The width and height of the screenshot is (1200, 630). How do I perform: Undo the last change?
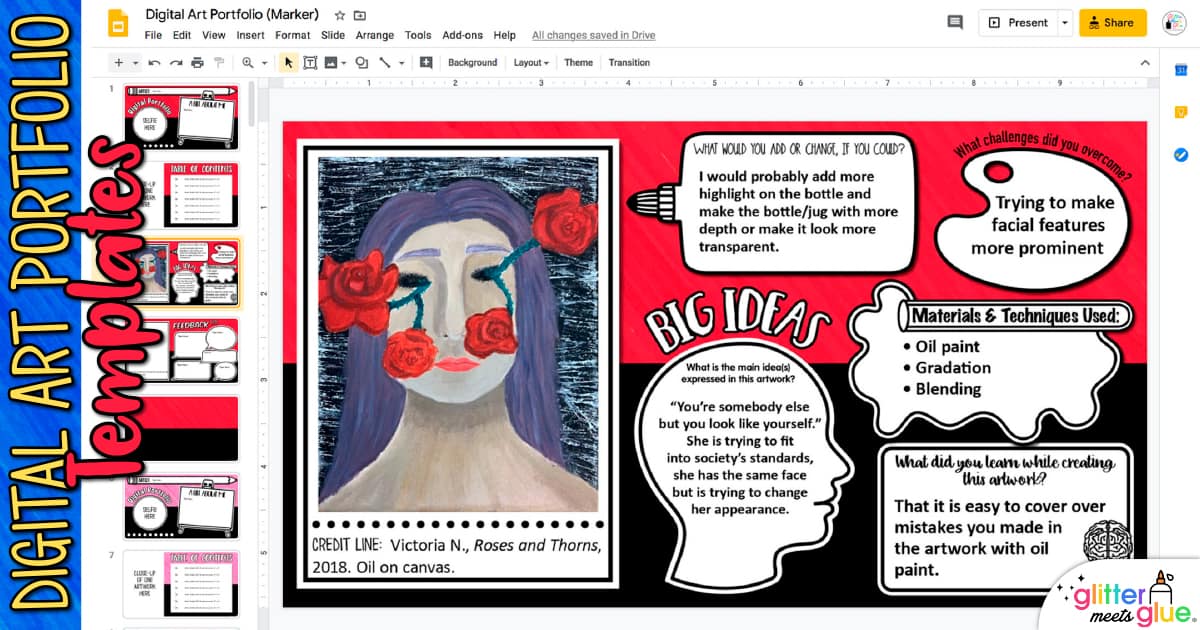[x=154, y=62]
